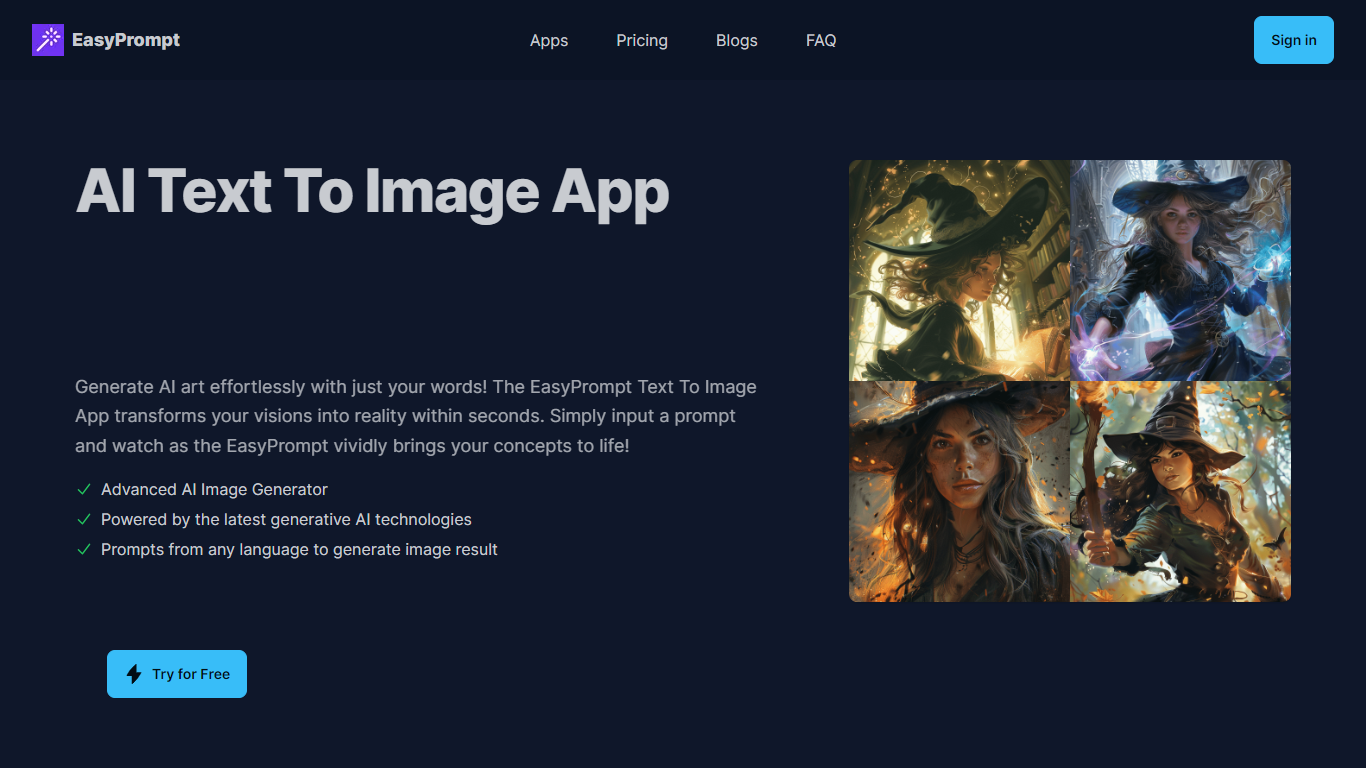
Task: Click the Try for Free button
Action: click(x=177, y=674)
